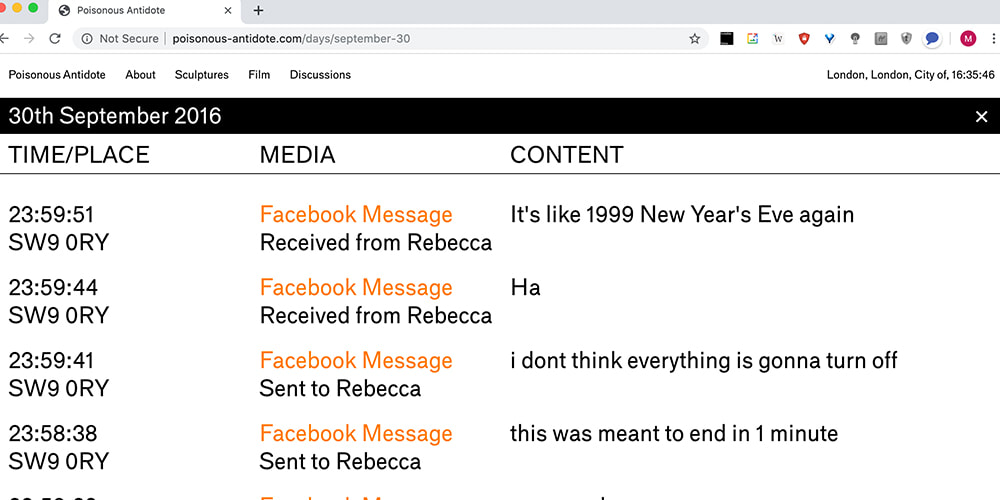Open the blue diamond extension icon
This screenshot has height=500, width=1000.
tap(830, 39)
